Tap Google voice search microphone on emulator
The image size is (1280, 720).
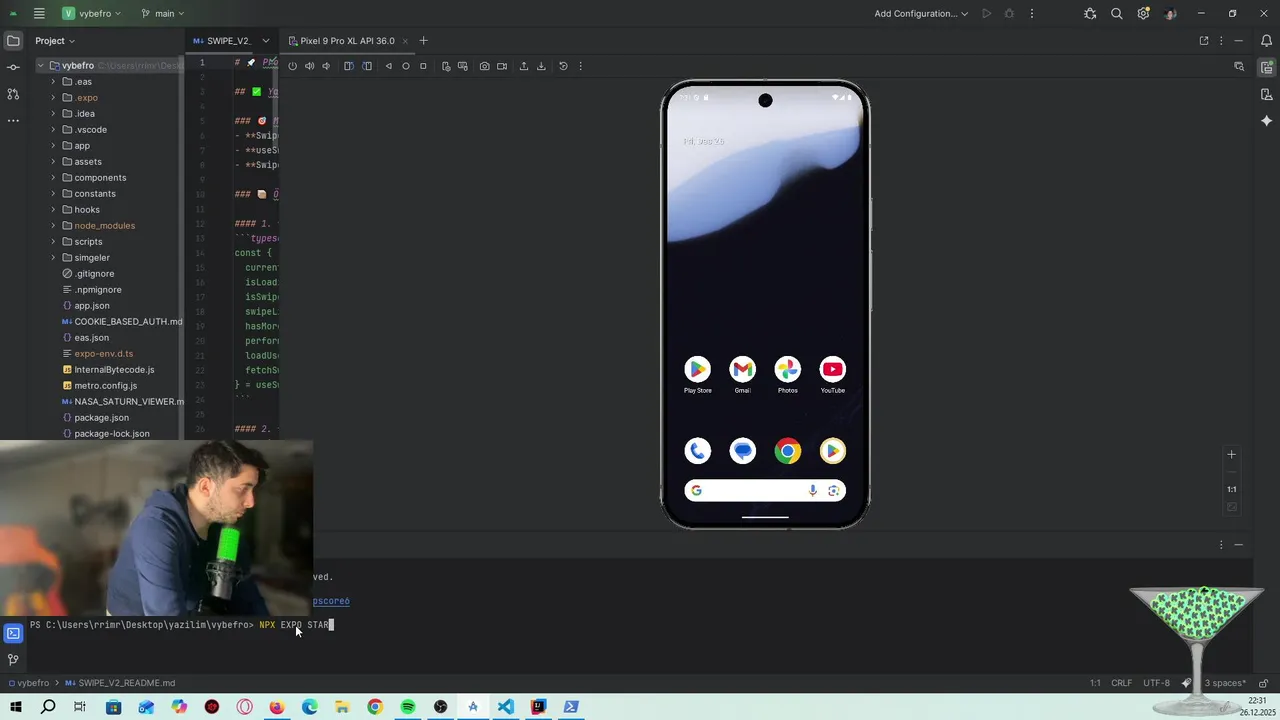[x=813, y=491]
